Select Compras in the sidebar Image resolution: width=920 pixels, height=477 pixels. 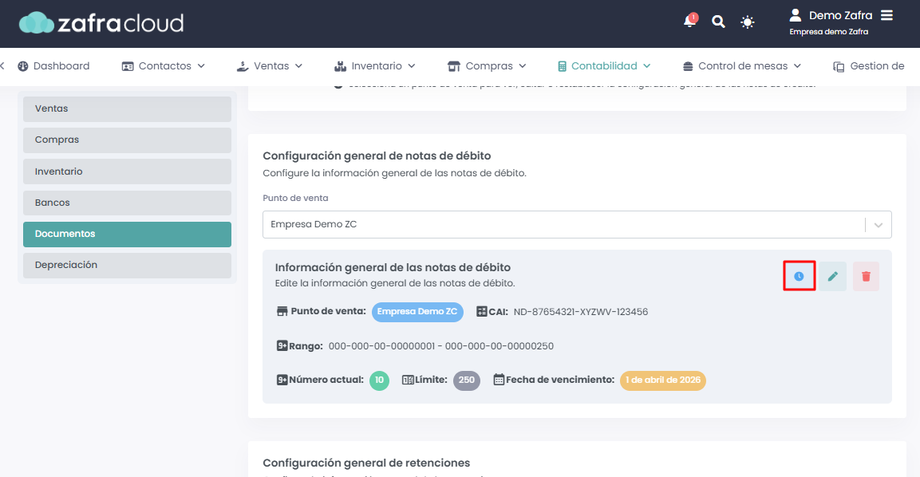127,140
